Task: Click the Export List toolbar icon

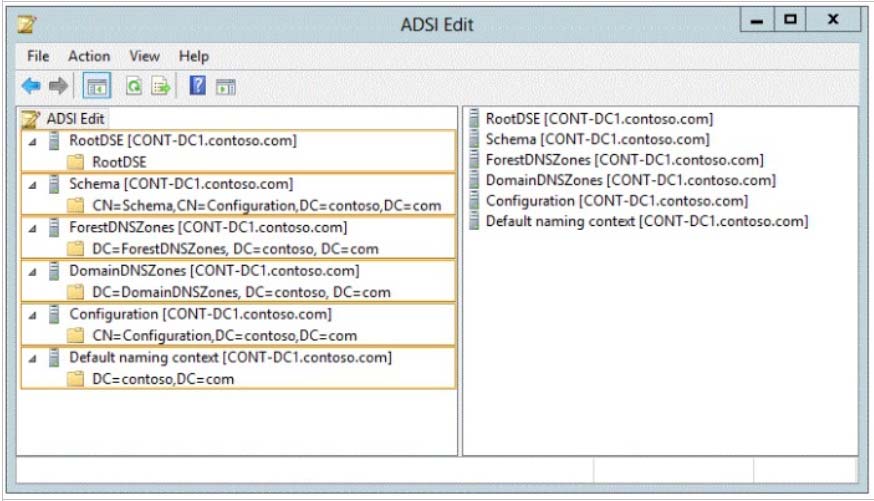Action: (161, 86)
